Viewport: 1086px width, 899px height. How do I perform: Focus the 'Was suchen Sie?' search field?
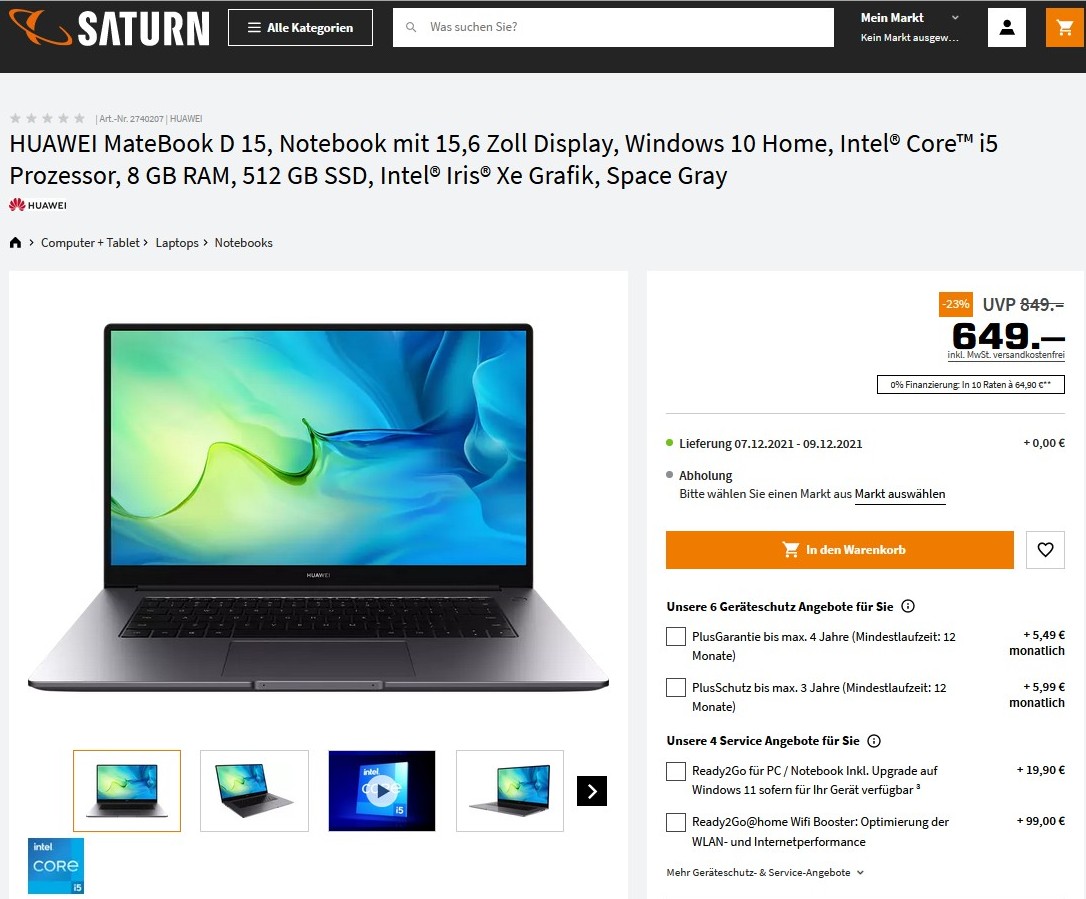click(613, 27)
